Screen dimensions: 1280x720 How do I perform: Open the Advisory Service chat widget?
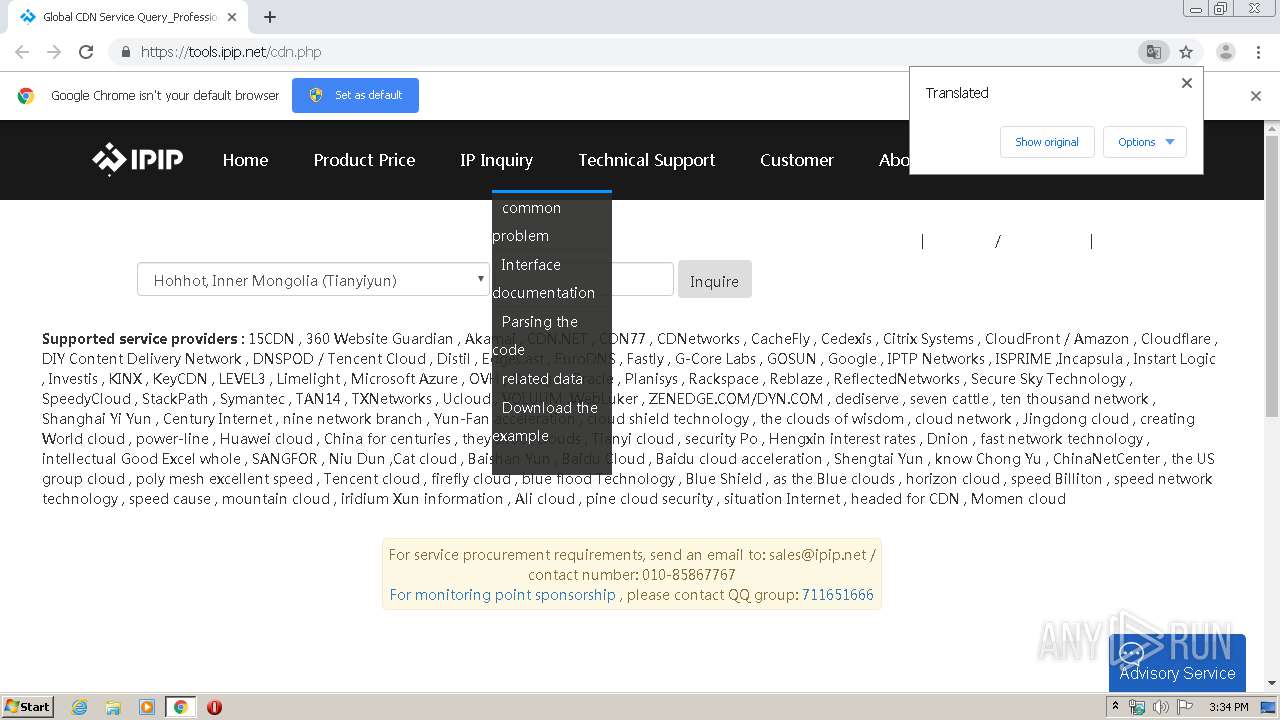[x=1177, y=662]
